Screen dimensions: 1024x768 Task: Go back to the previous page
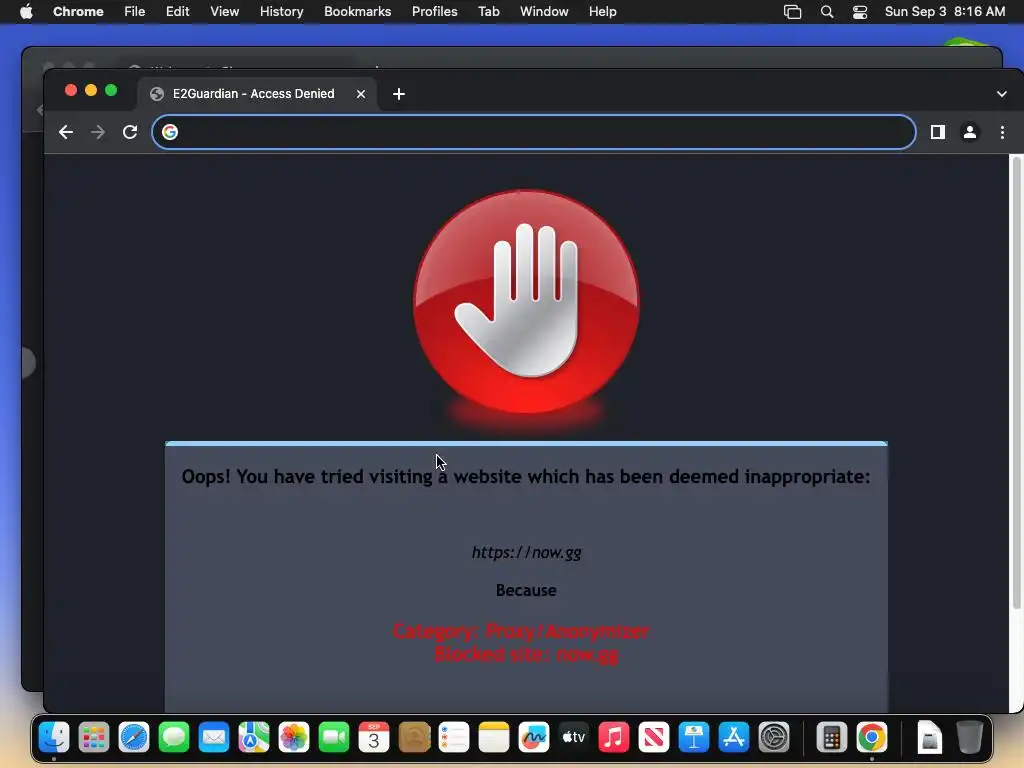tap(65, 133)
